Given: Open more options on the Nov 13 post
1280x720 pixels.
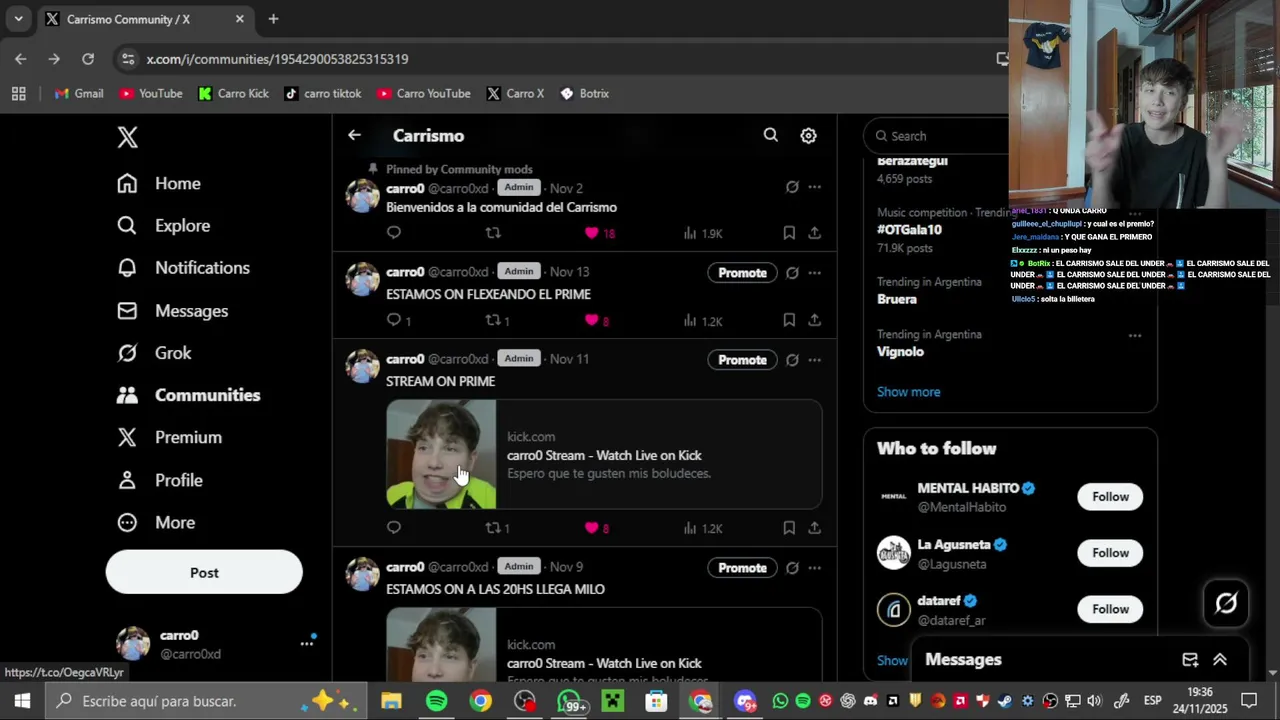Looking at the screenshot, I should tap(815, 272).
